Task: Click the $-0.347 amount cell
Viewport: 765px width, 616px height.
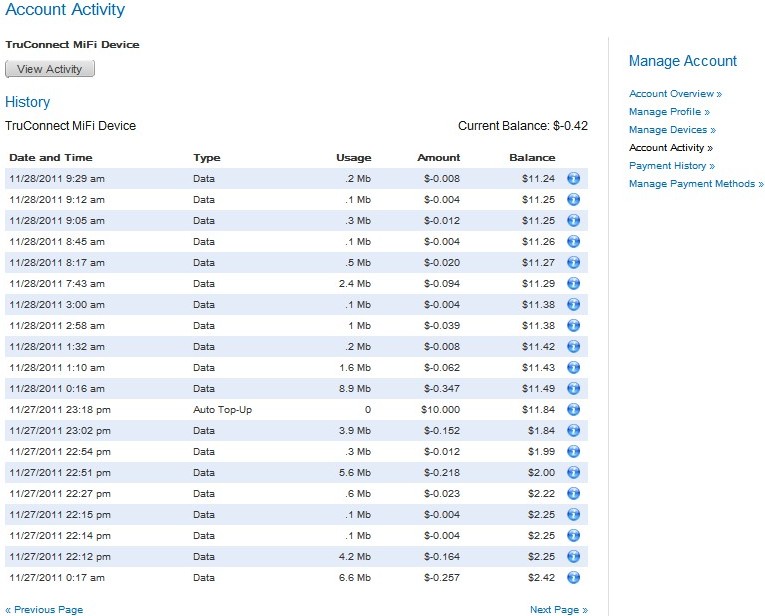Action: click(x=442, y=389)
